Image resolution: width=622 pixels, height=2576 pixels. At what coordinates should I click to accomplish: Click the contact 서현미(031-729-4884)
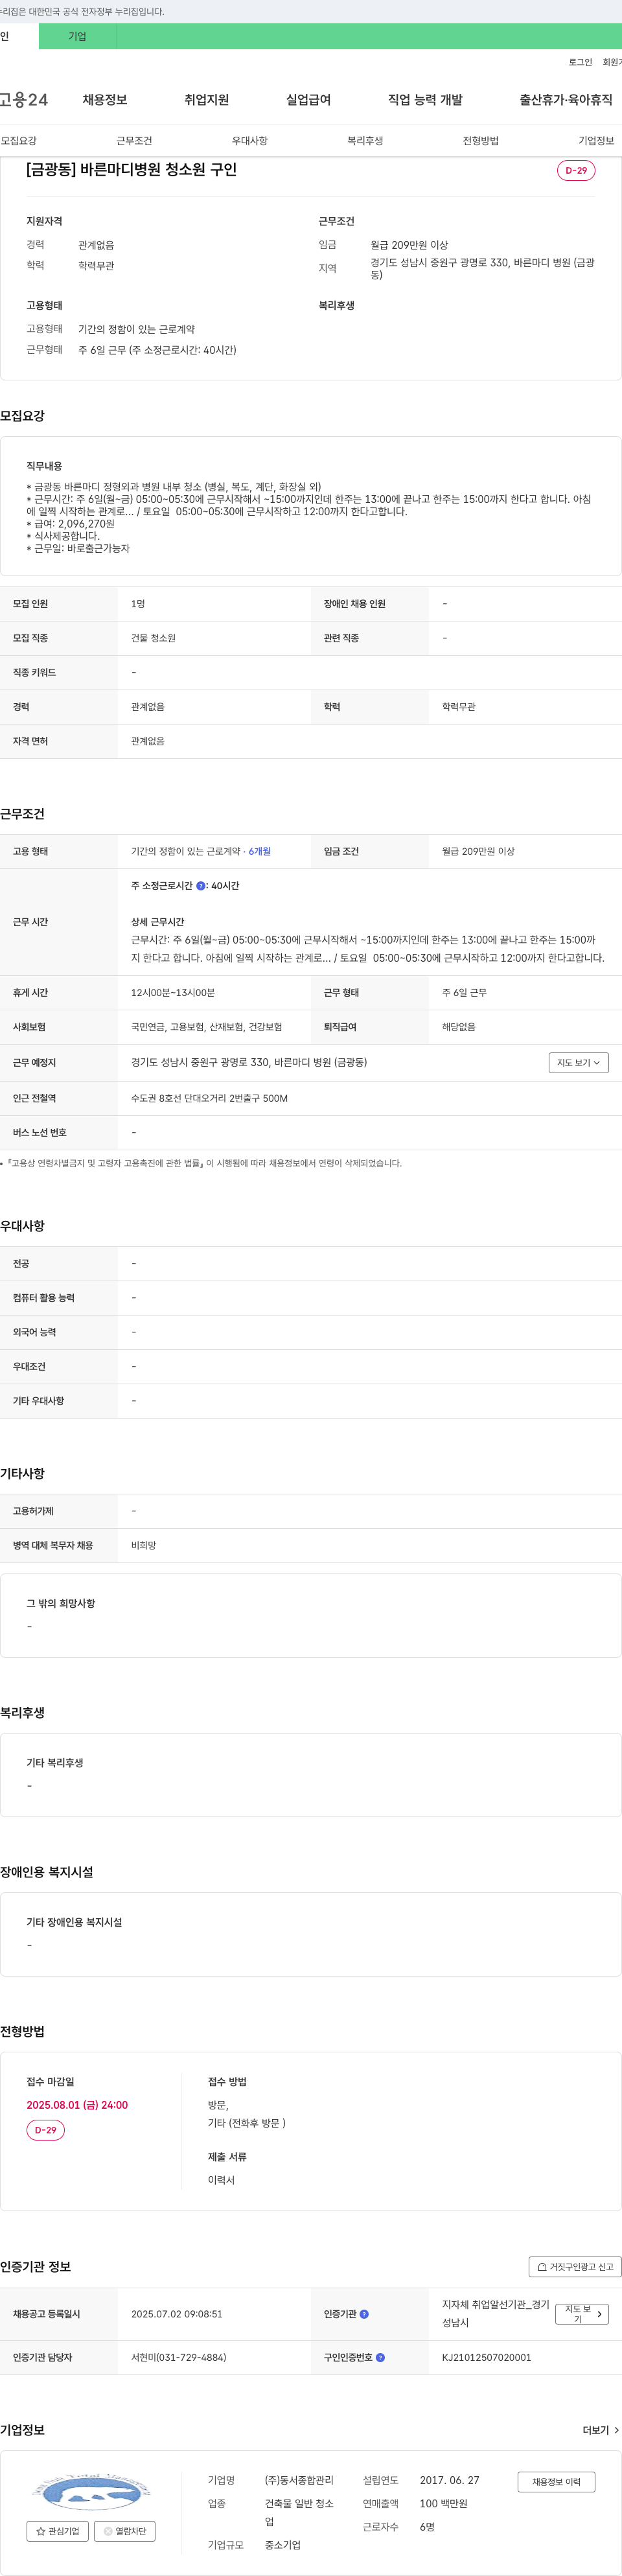pos(179,2358)
